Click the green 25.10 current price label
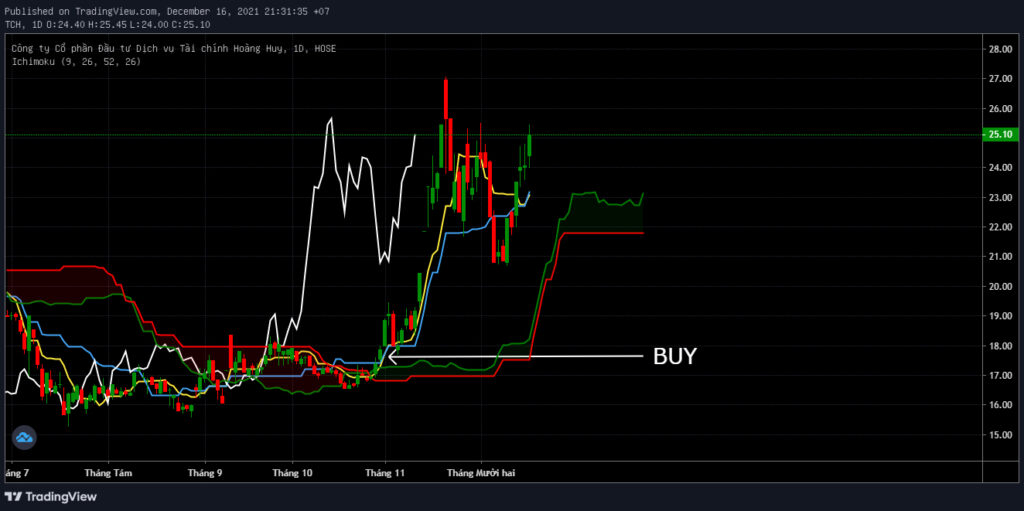This screenshot has height=511, width=1024. click(1000, 135)
